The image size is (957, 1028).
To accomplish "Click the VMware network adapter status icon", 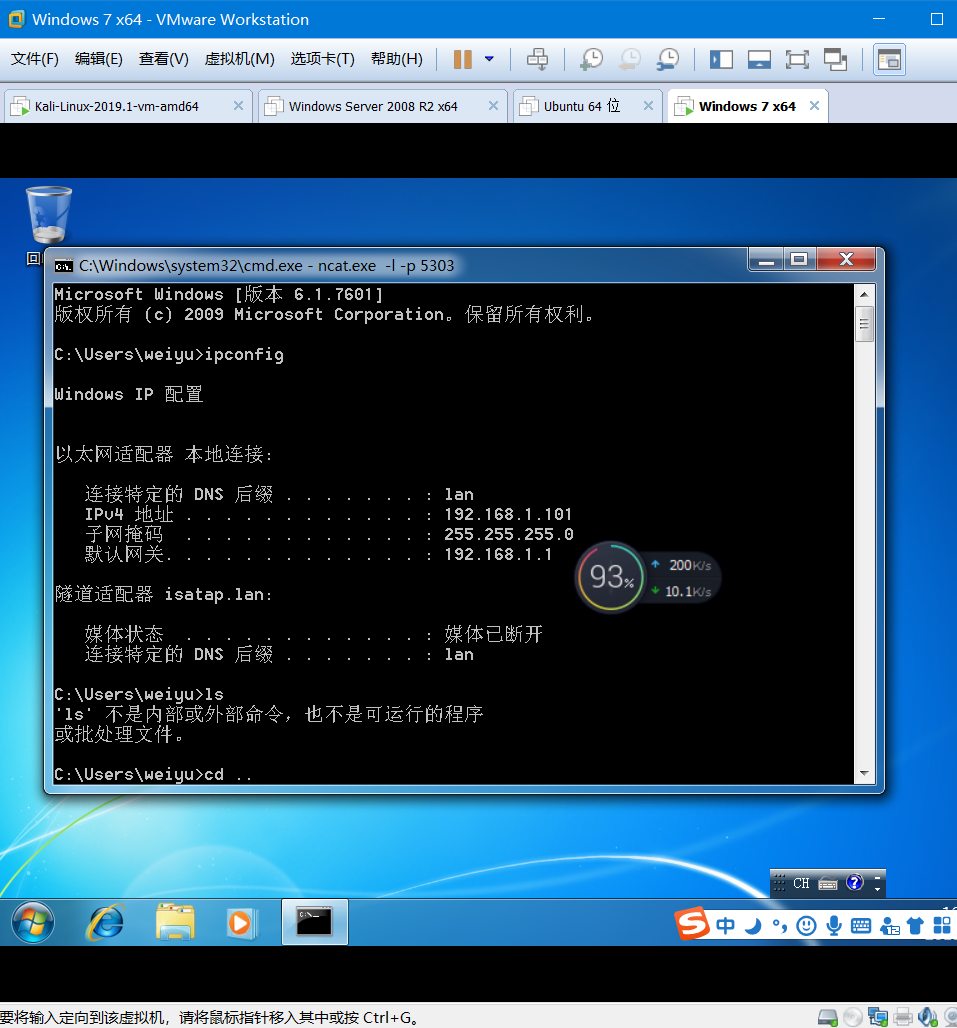I will [x=878, y=1017].
